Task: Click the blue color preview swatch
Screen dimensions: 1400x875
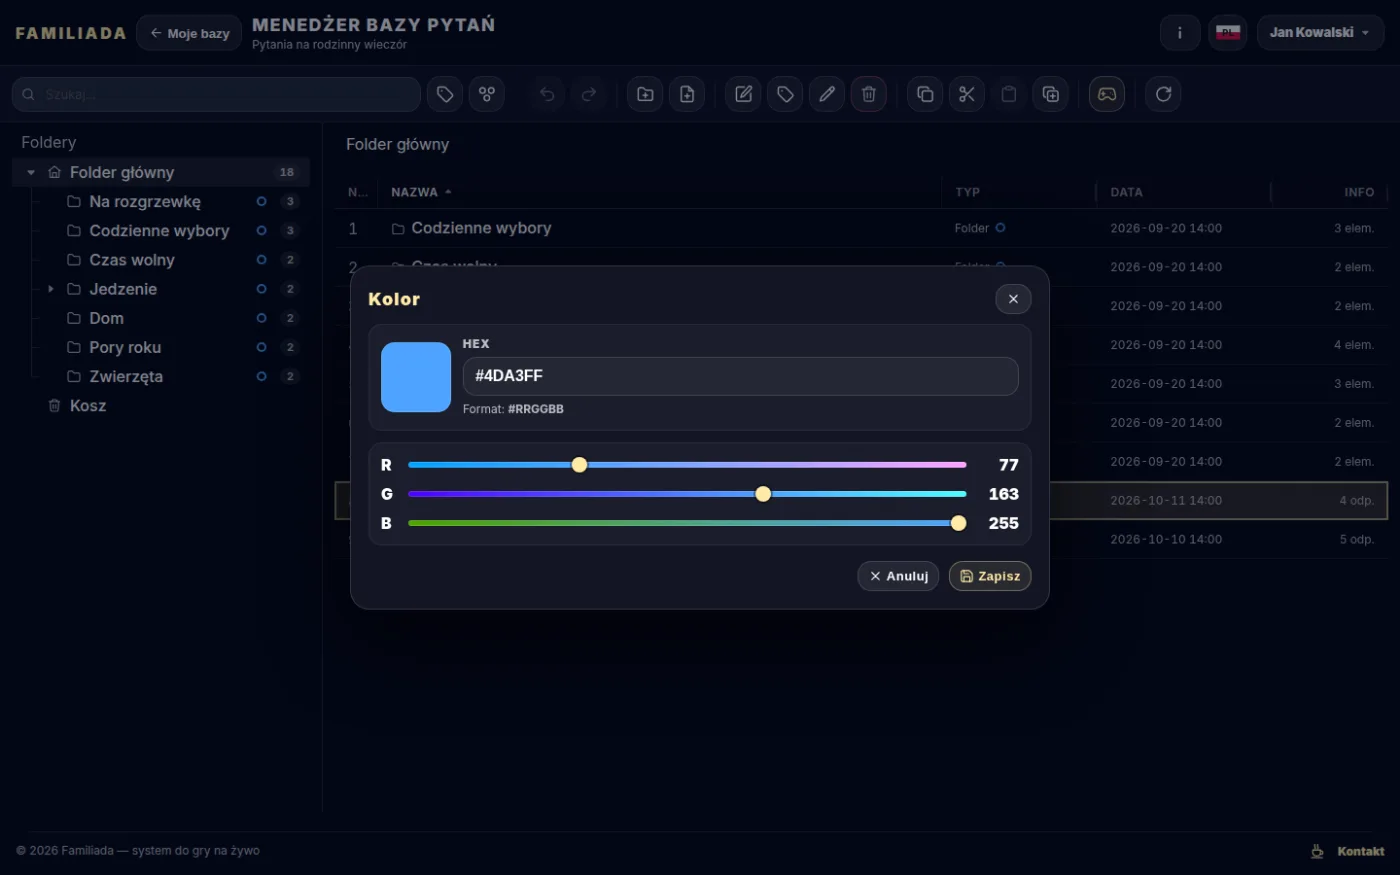Action: tap(416, 377)
